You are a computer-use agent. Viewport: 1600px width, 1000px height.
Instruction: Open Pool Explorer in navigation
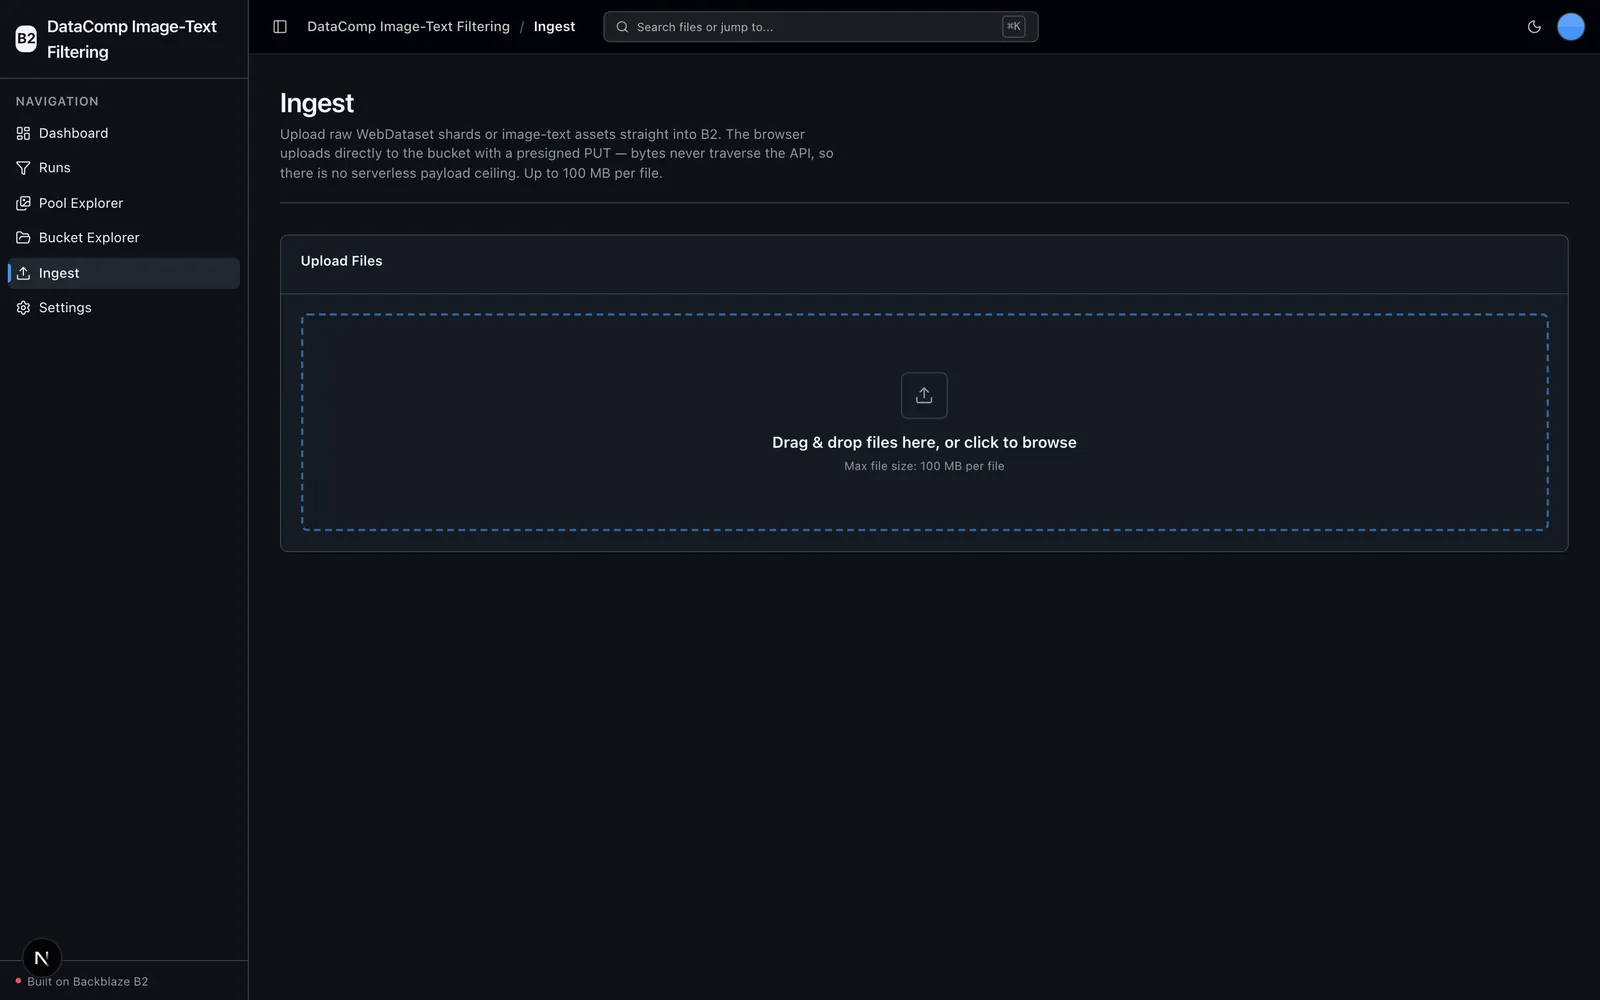124,203
